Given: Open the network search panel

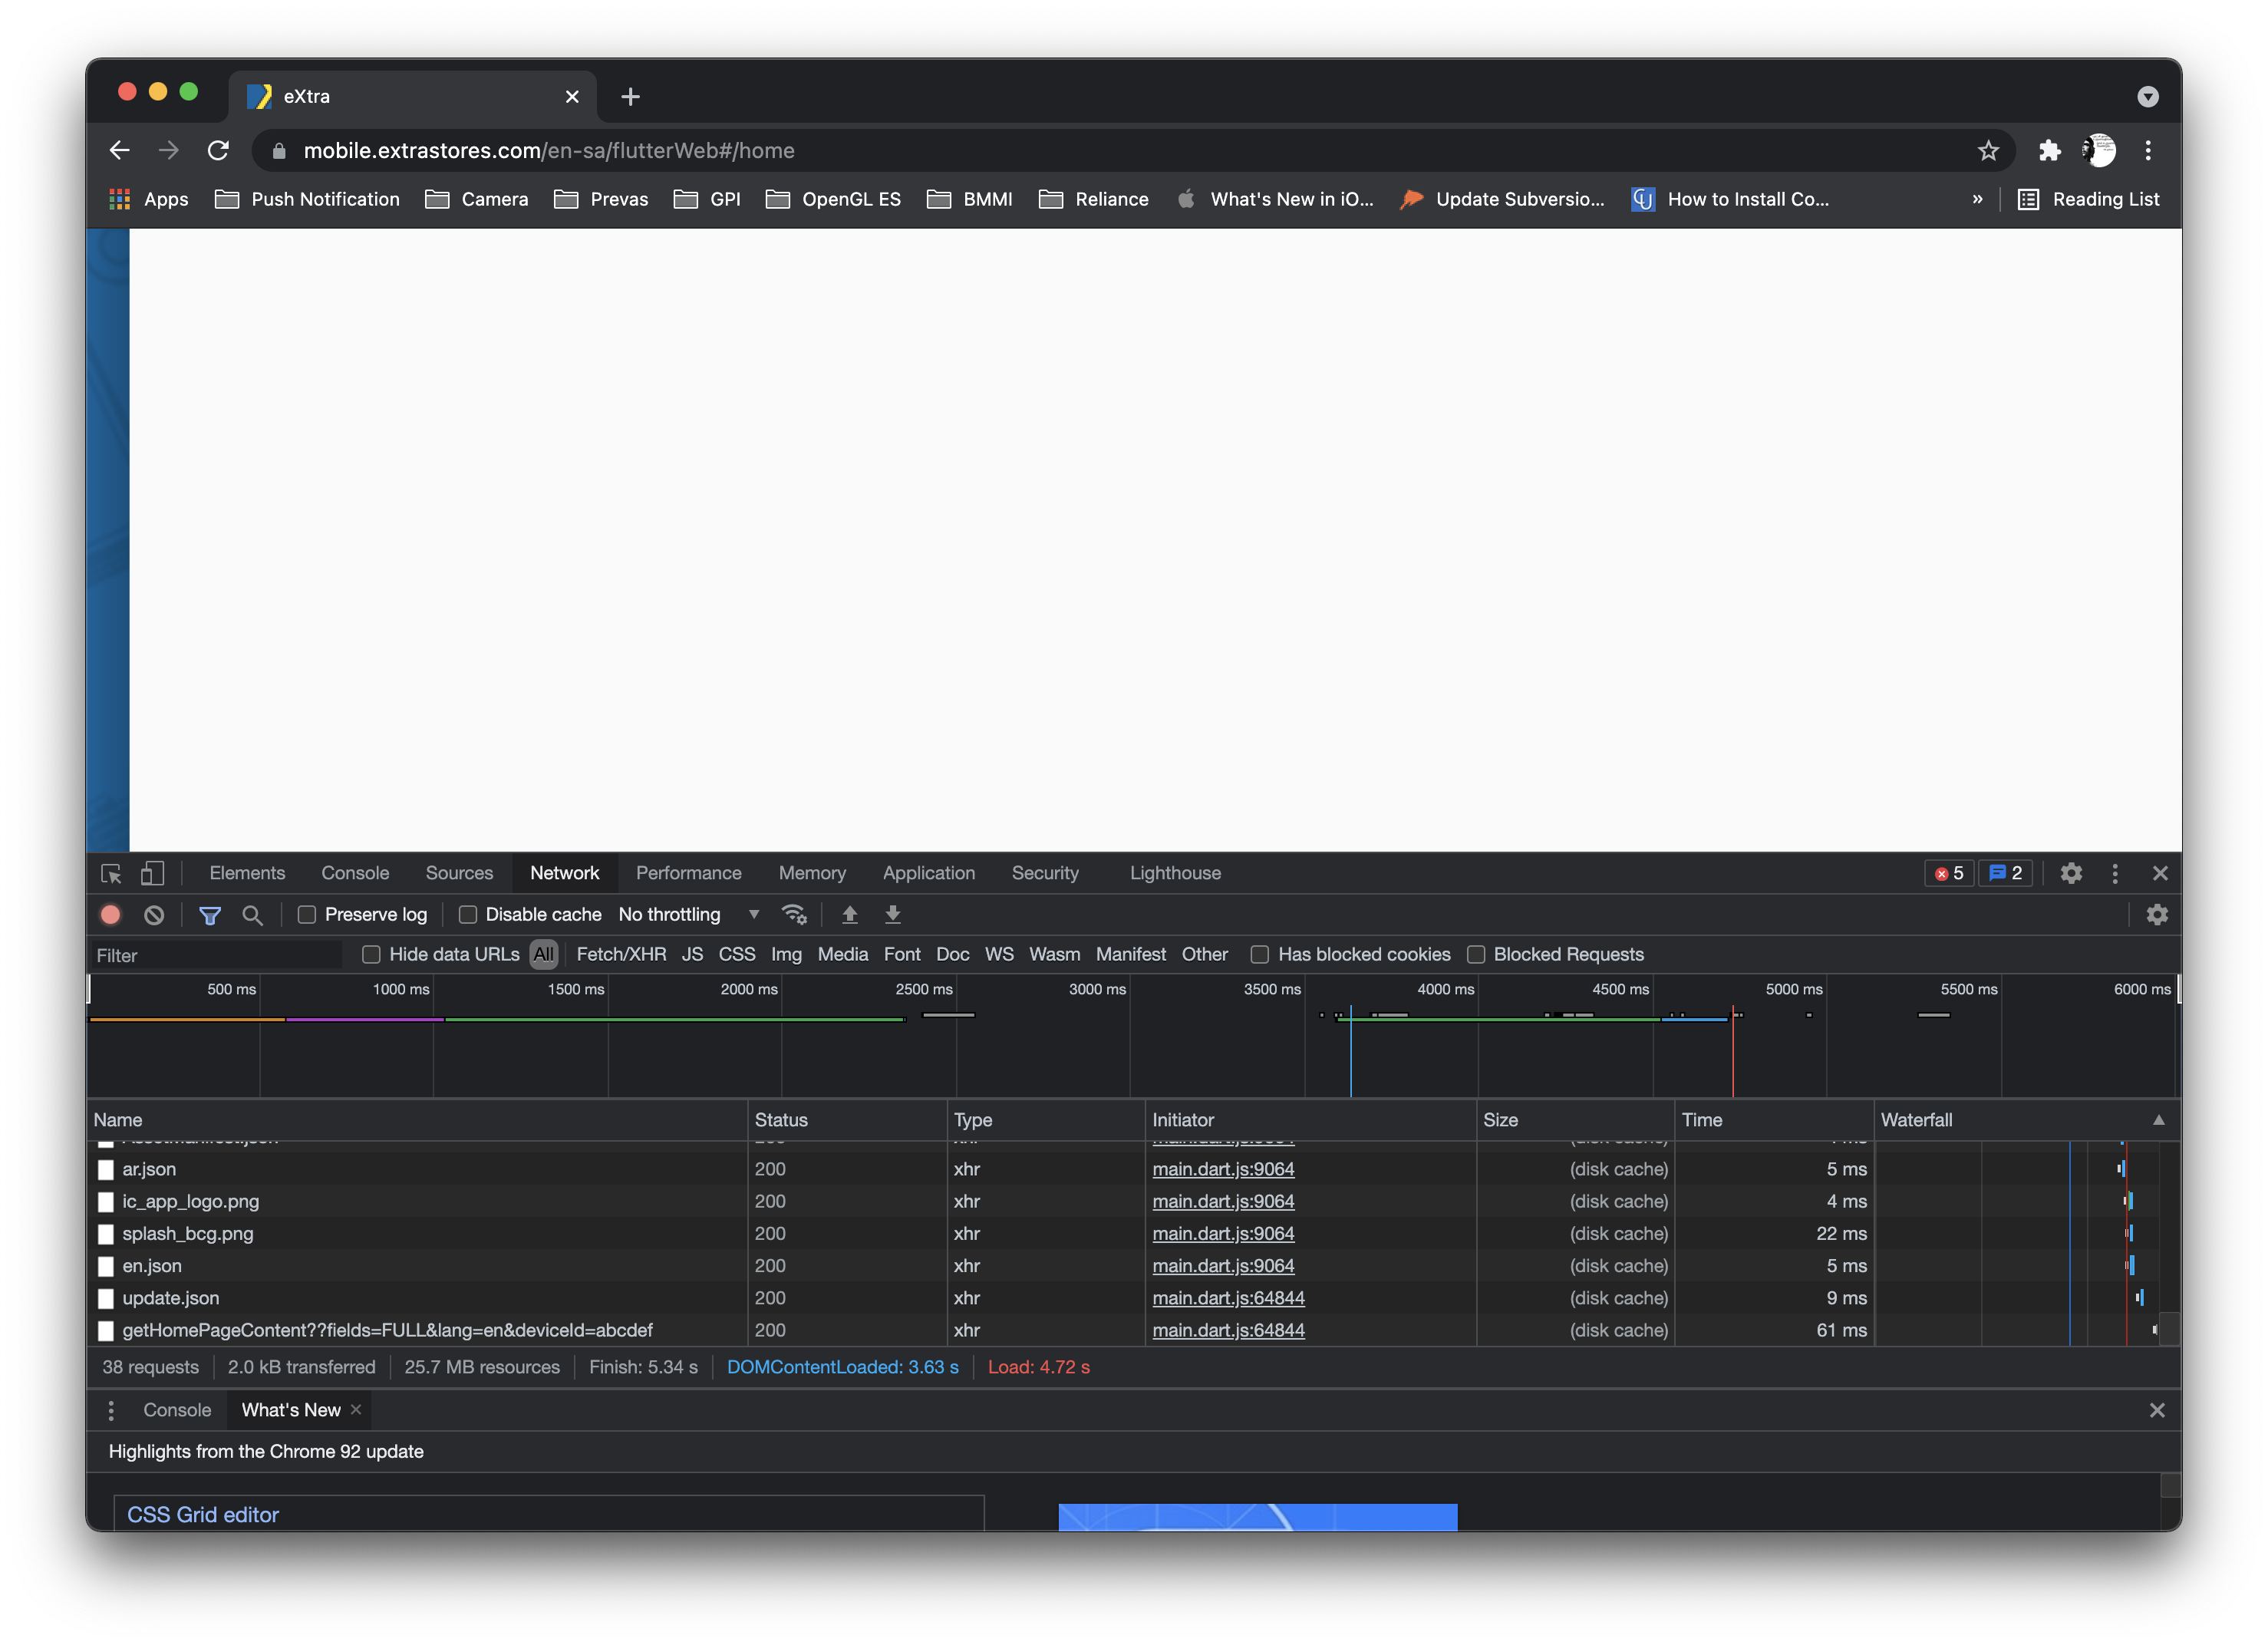Looking at the screenshot, I should point(252,914).
